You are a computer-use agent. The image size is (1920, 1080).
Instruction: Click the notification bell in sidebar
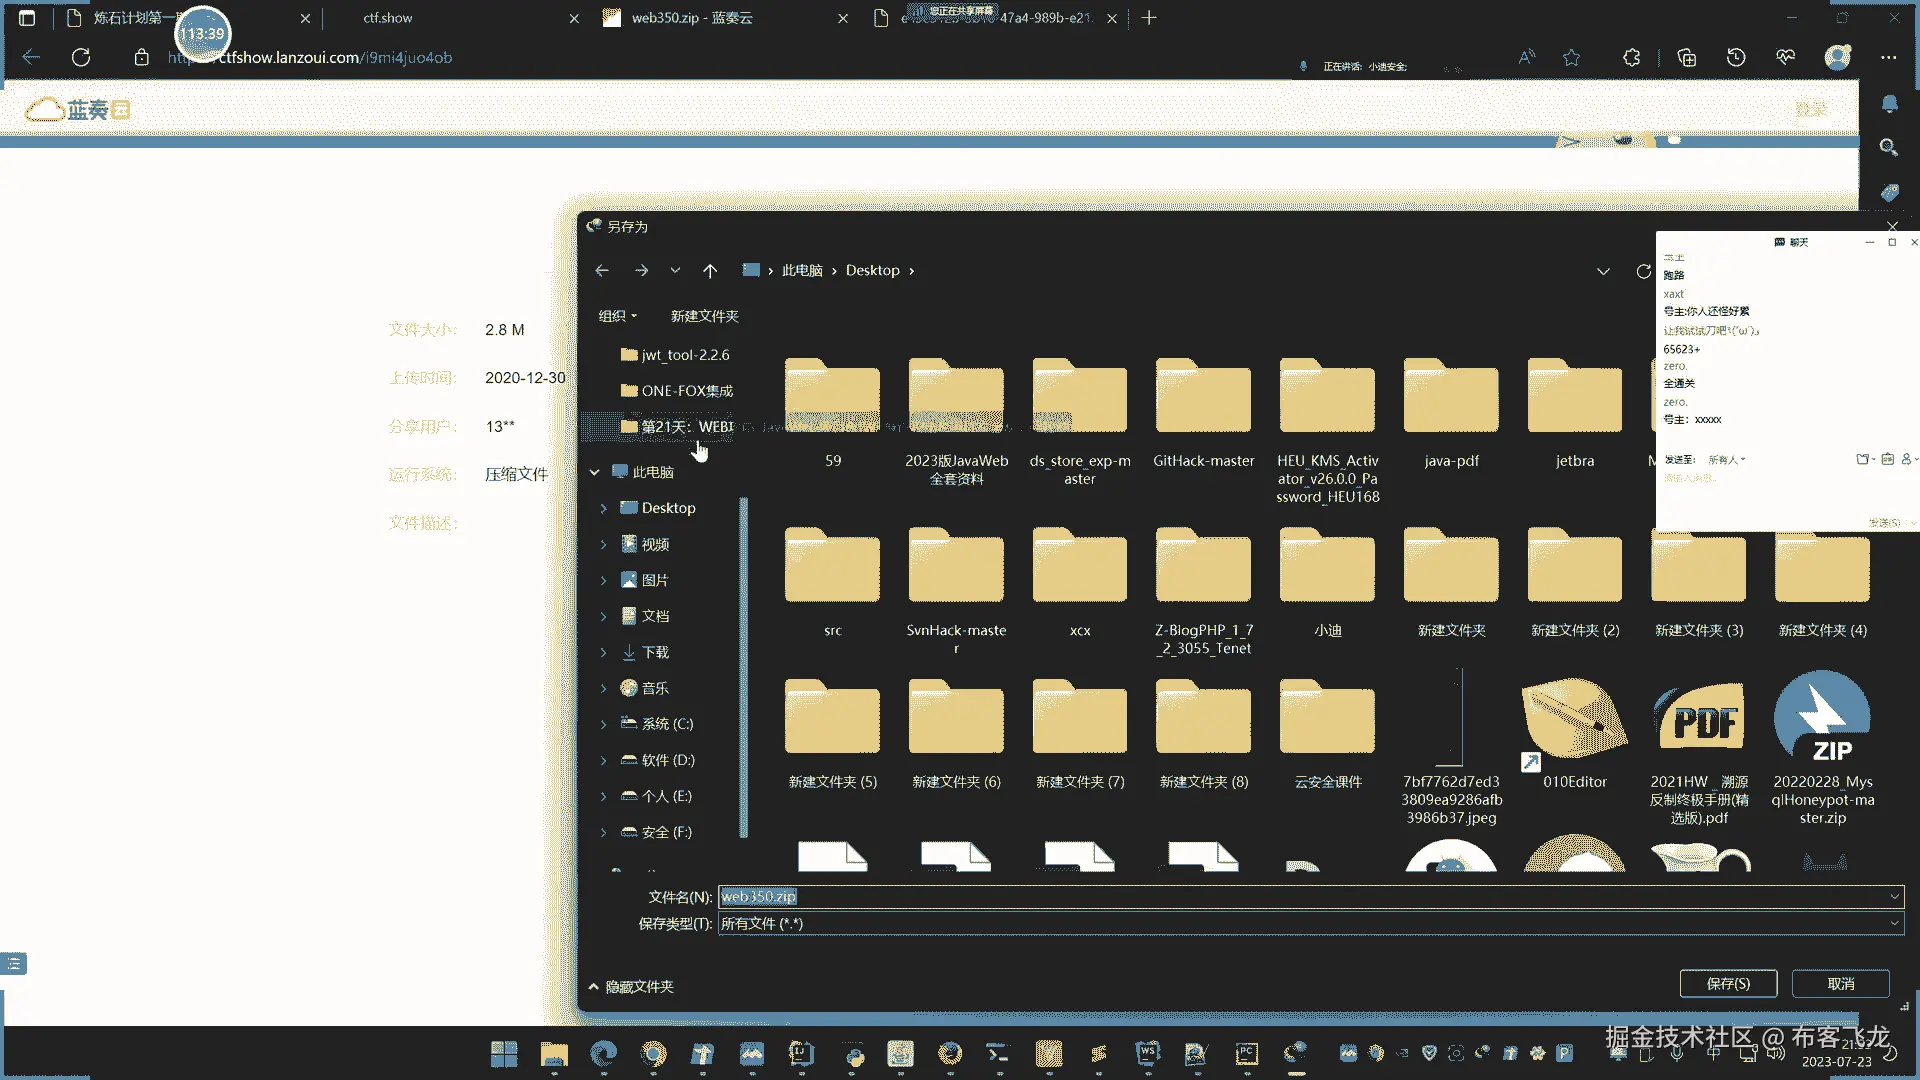pos(1889,104)
